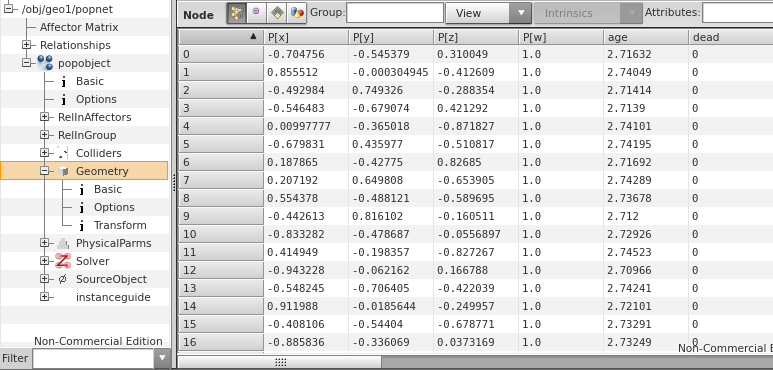Click cell value -0.0185644

(x=384, y=306)
